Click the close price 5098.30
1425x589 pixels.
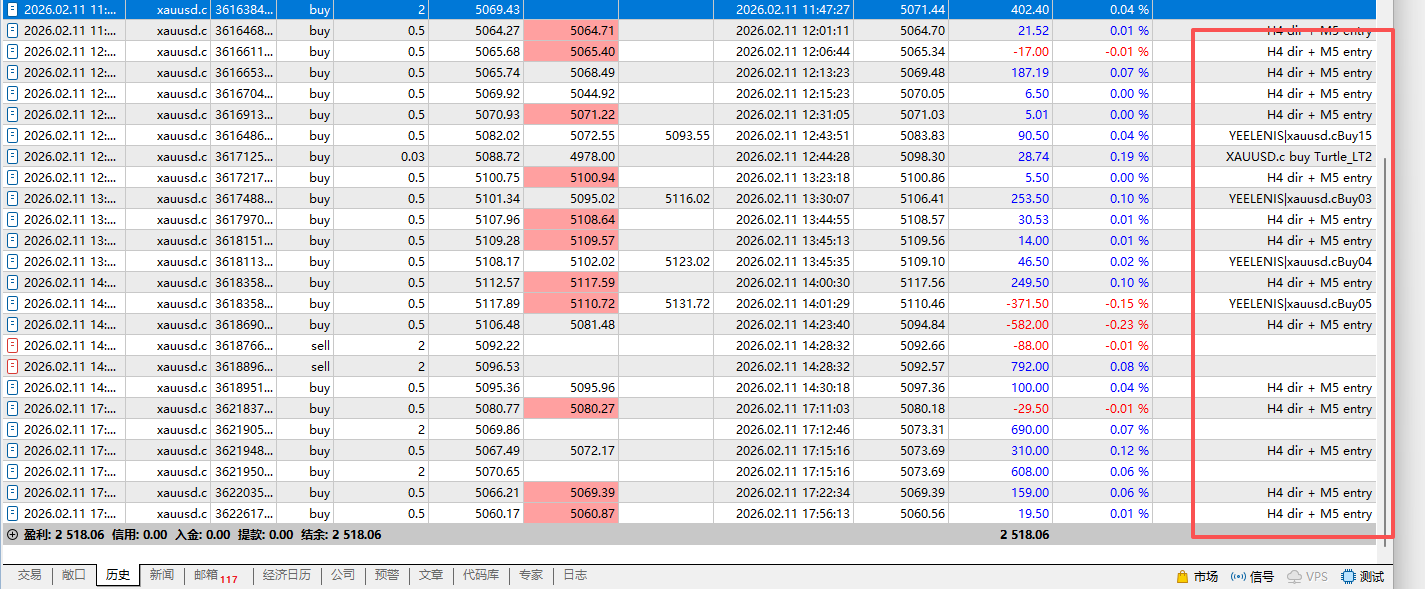coord(922,156)
